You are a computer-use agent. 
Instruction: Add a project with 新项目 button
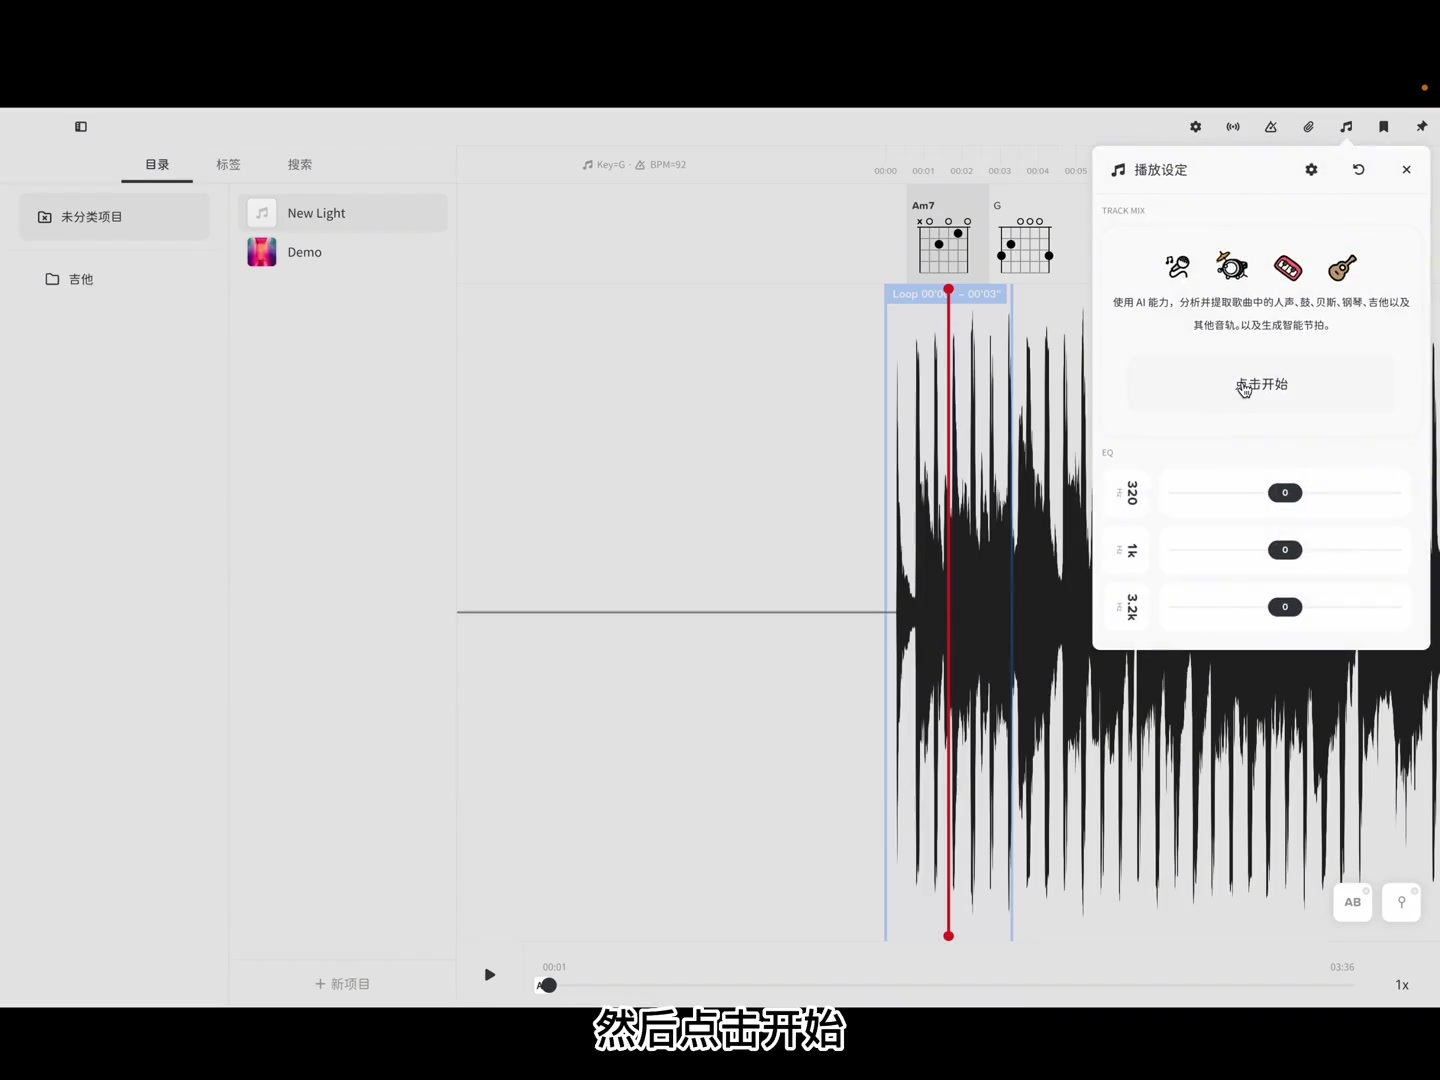point(343,984)
